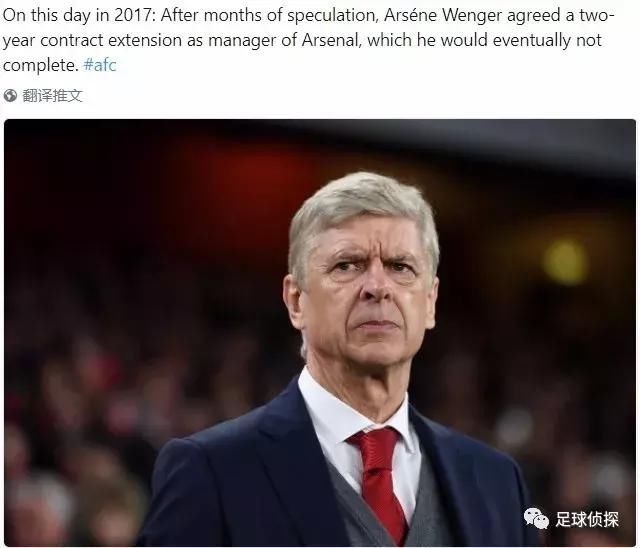Click the phrase 'On this day' in the tweet
This screenshot has height=548, width=640.
coord(52,16)
